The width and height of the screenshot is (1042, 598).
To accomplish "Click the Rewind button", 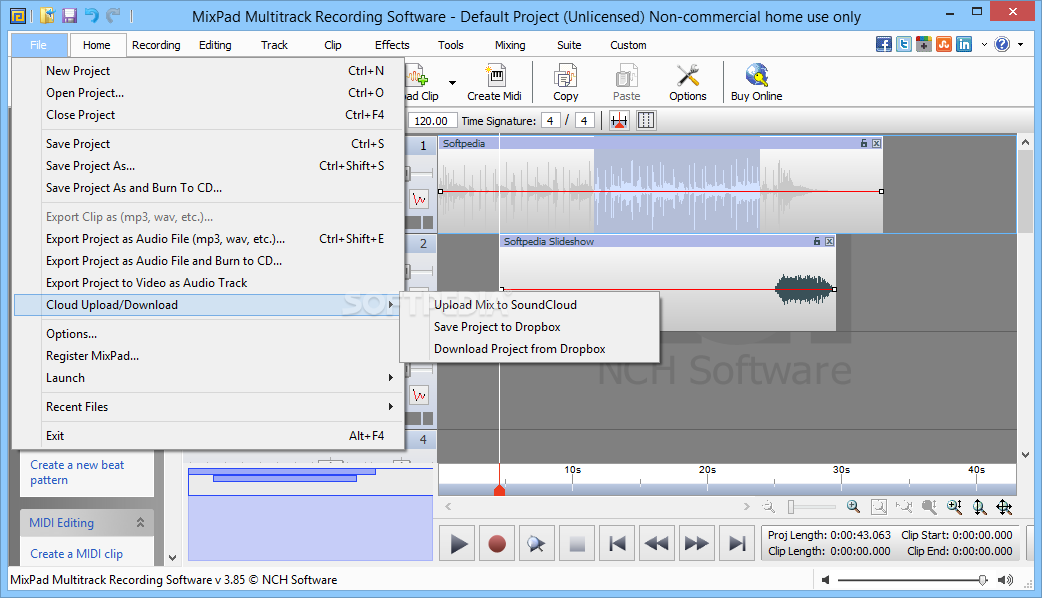I will pos(657,544).
